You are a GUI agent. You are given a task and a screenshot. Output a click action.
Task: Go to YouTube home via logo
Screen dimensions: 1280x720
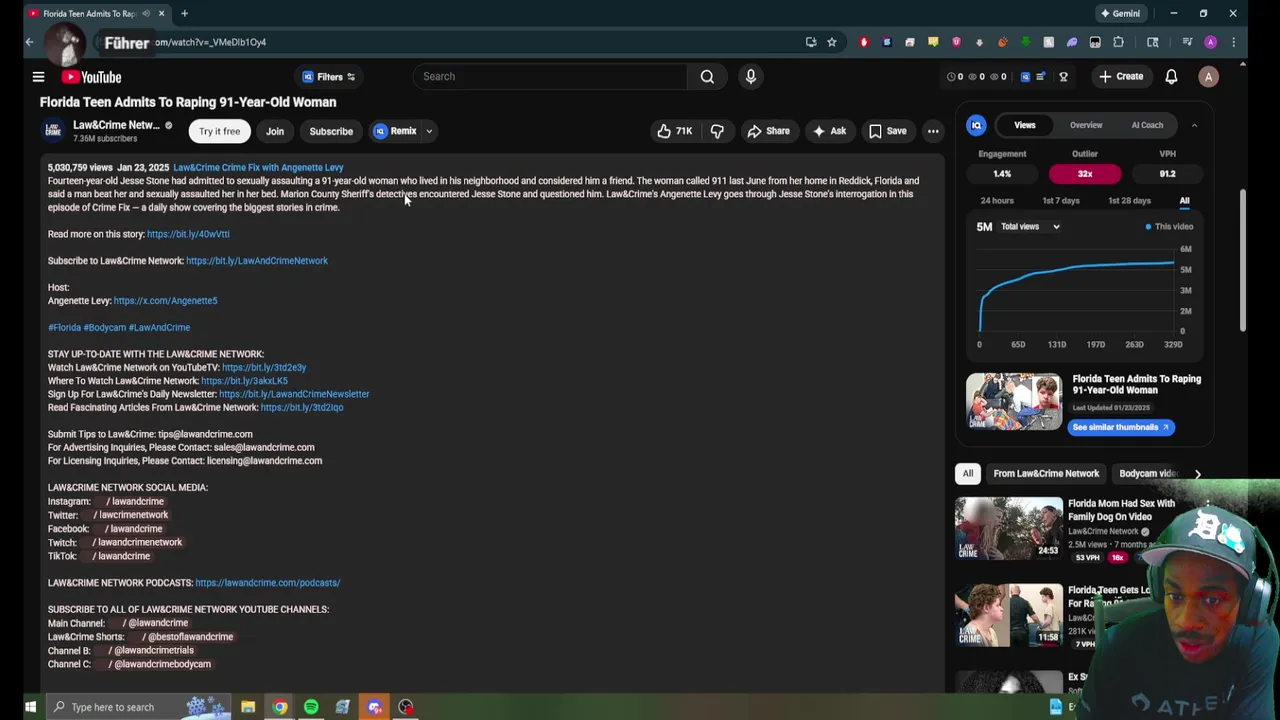tap(92, 77)
